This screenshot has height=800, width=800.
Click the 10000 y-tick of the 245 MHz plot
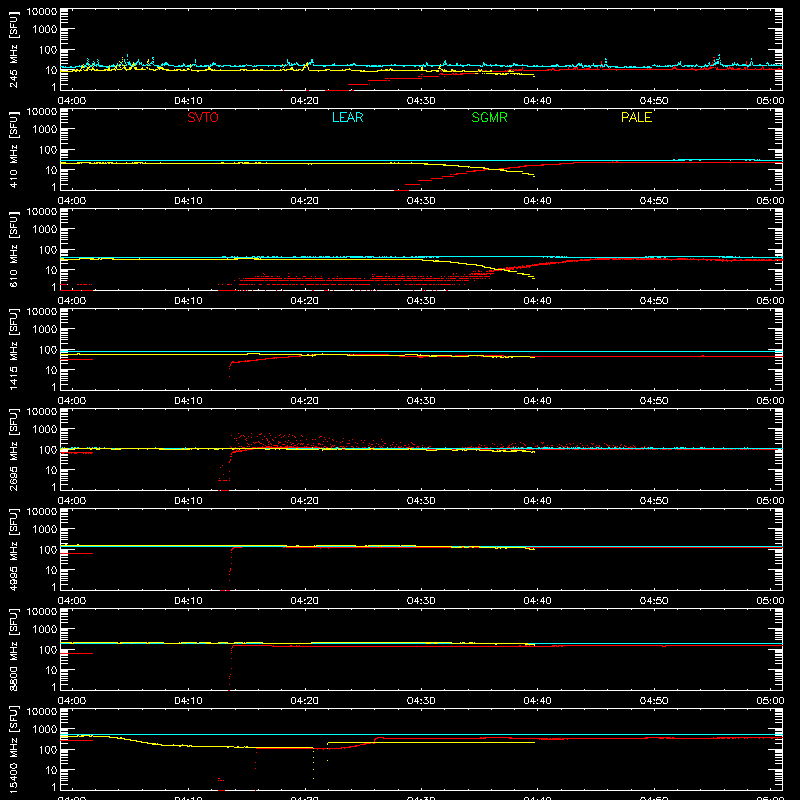pyautogui.click(x=42, y=12)
